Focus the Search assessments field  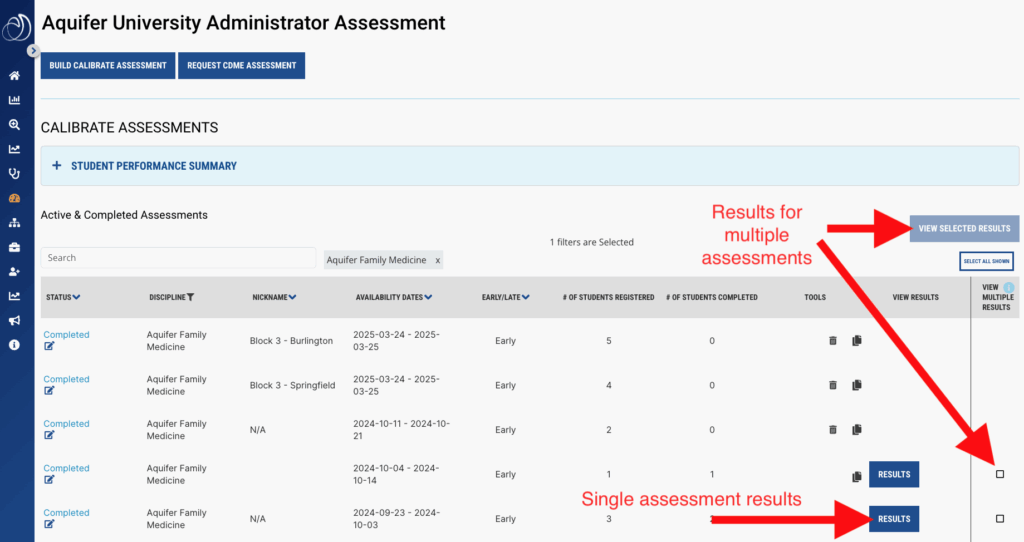tap(178, 258)
